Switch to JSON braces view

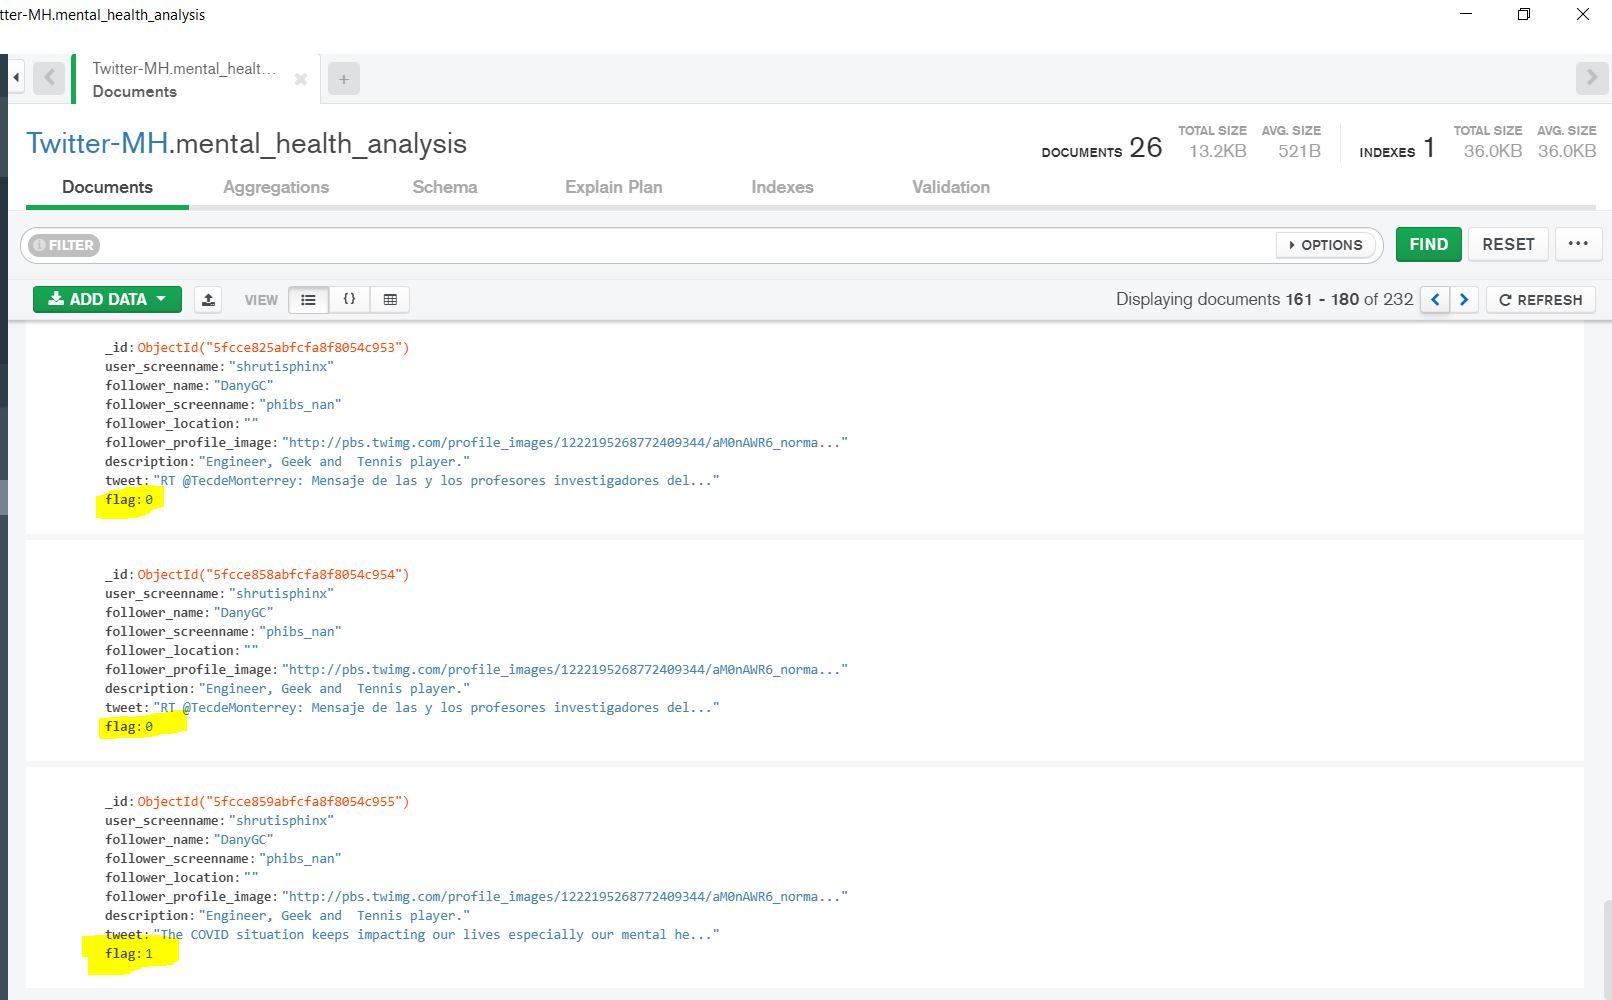349,299
